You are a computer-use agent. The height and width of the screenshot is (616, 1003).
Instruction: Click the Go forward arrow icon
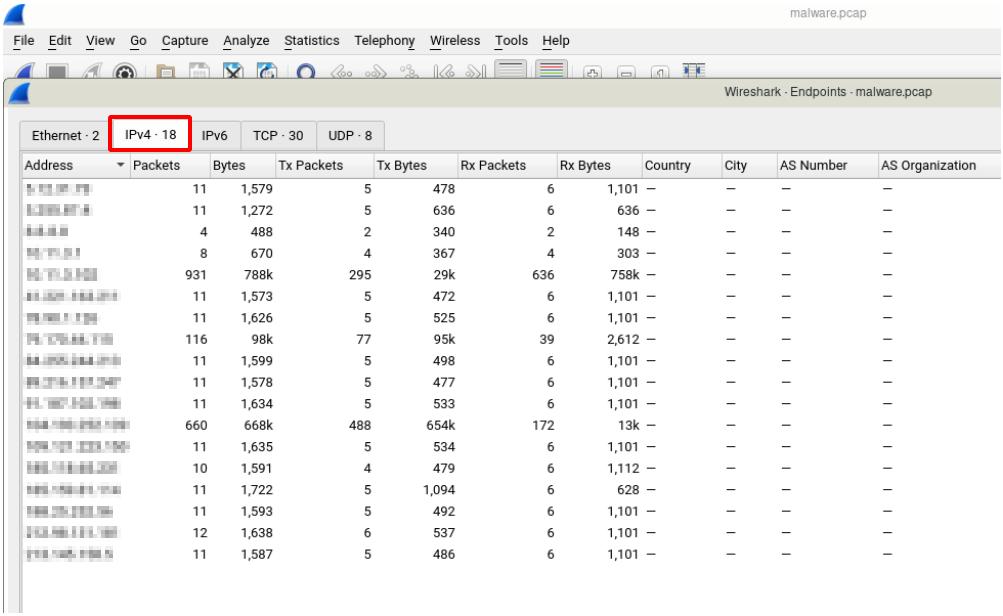pos(375,72)
